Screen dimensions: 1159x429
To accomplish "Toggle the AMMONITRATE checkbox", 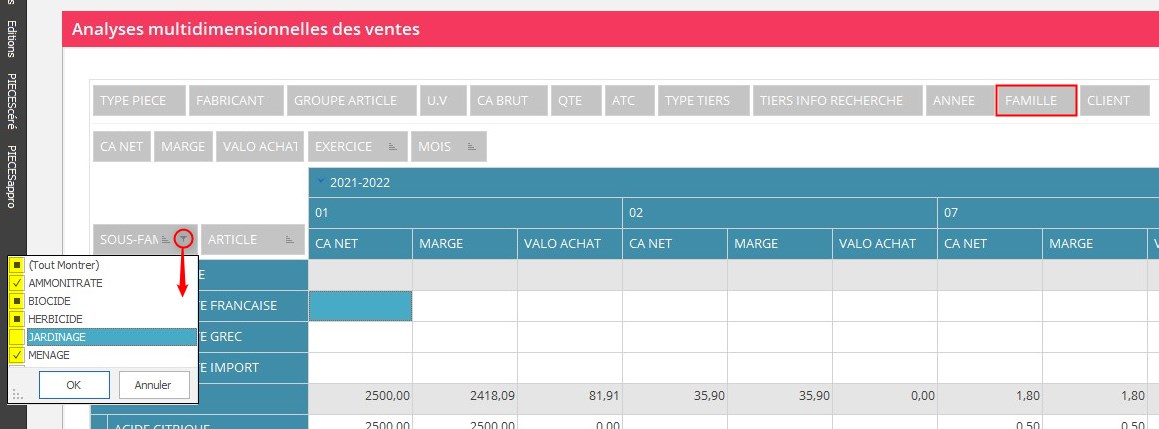I will pos(16,283).
